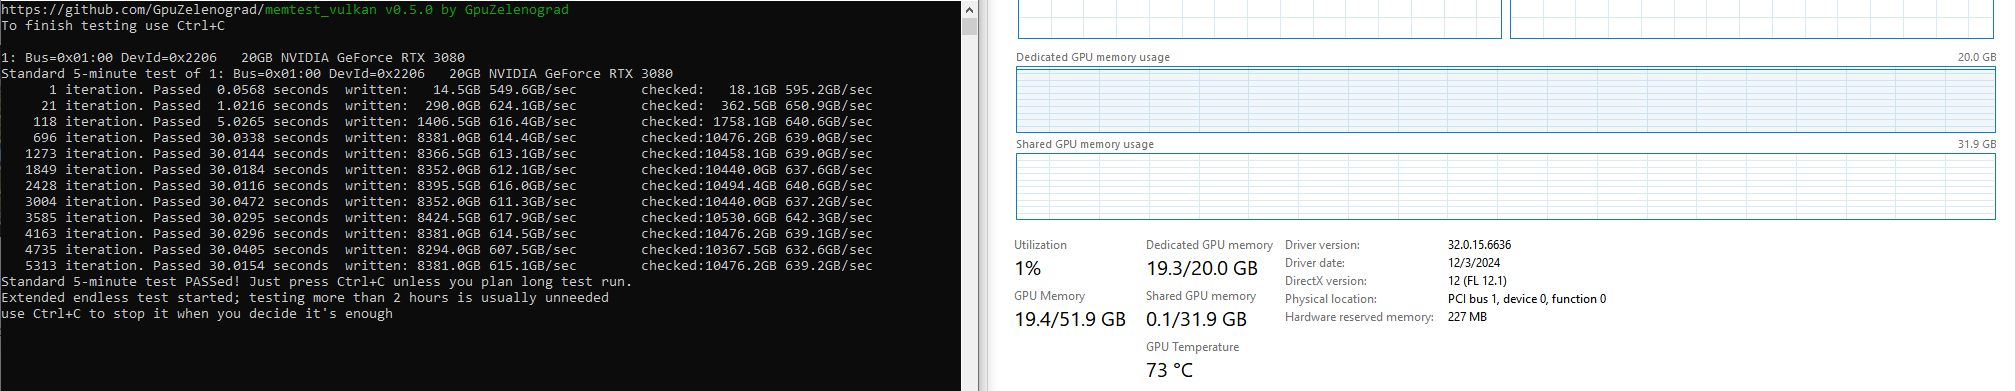Click the Dedicated GPU memory usage graph
The height and width of the screenshot is (391, 2015).
tap(1505, 99)
